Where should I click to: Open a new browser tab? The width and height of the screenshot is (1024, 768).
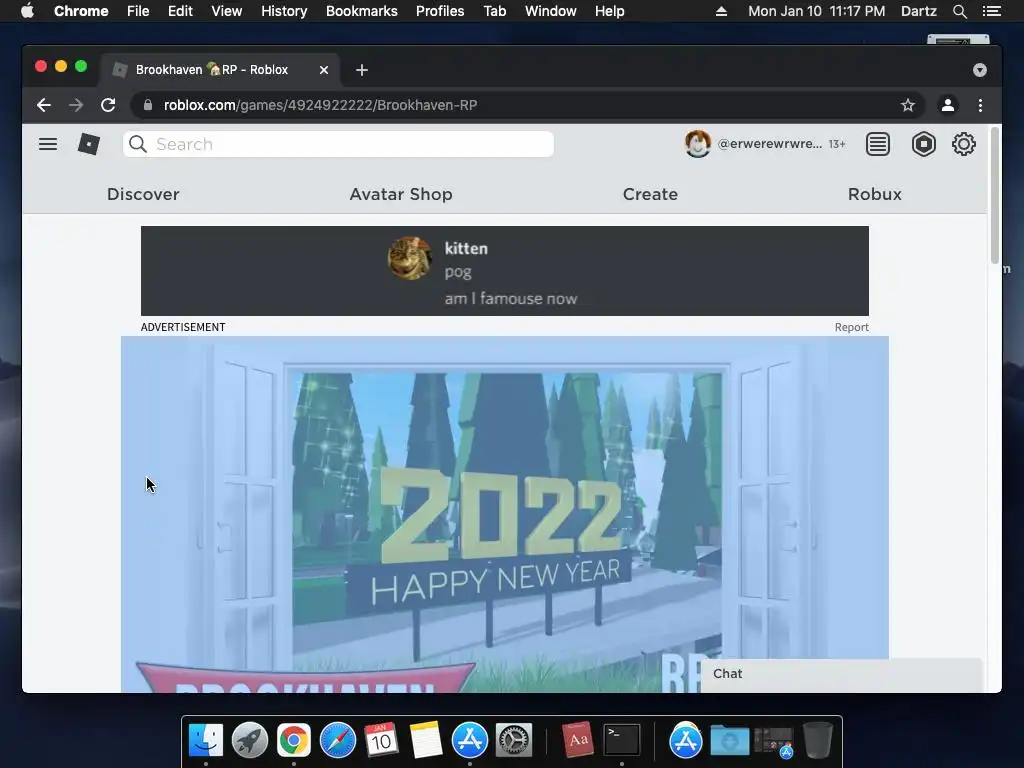click(362, 70)
